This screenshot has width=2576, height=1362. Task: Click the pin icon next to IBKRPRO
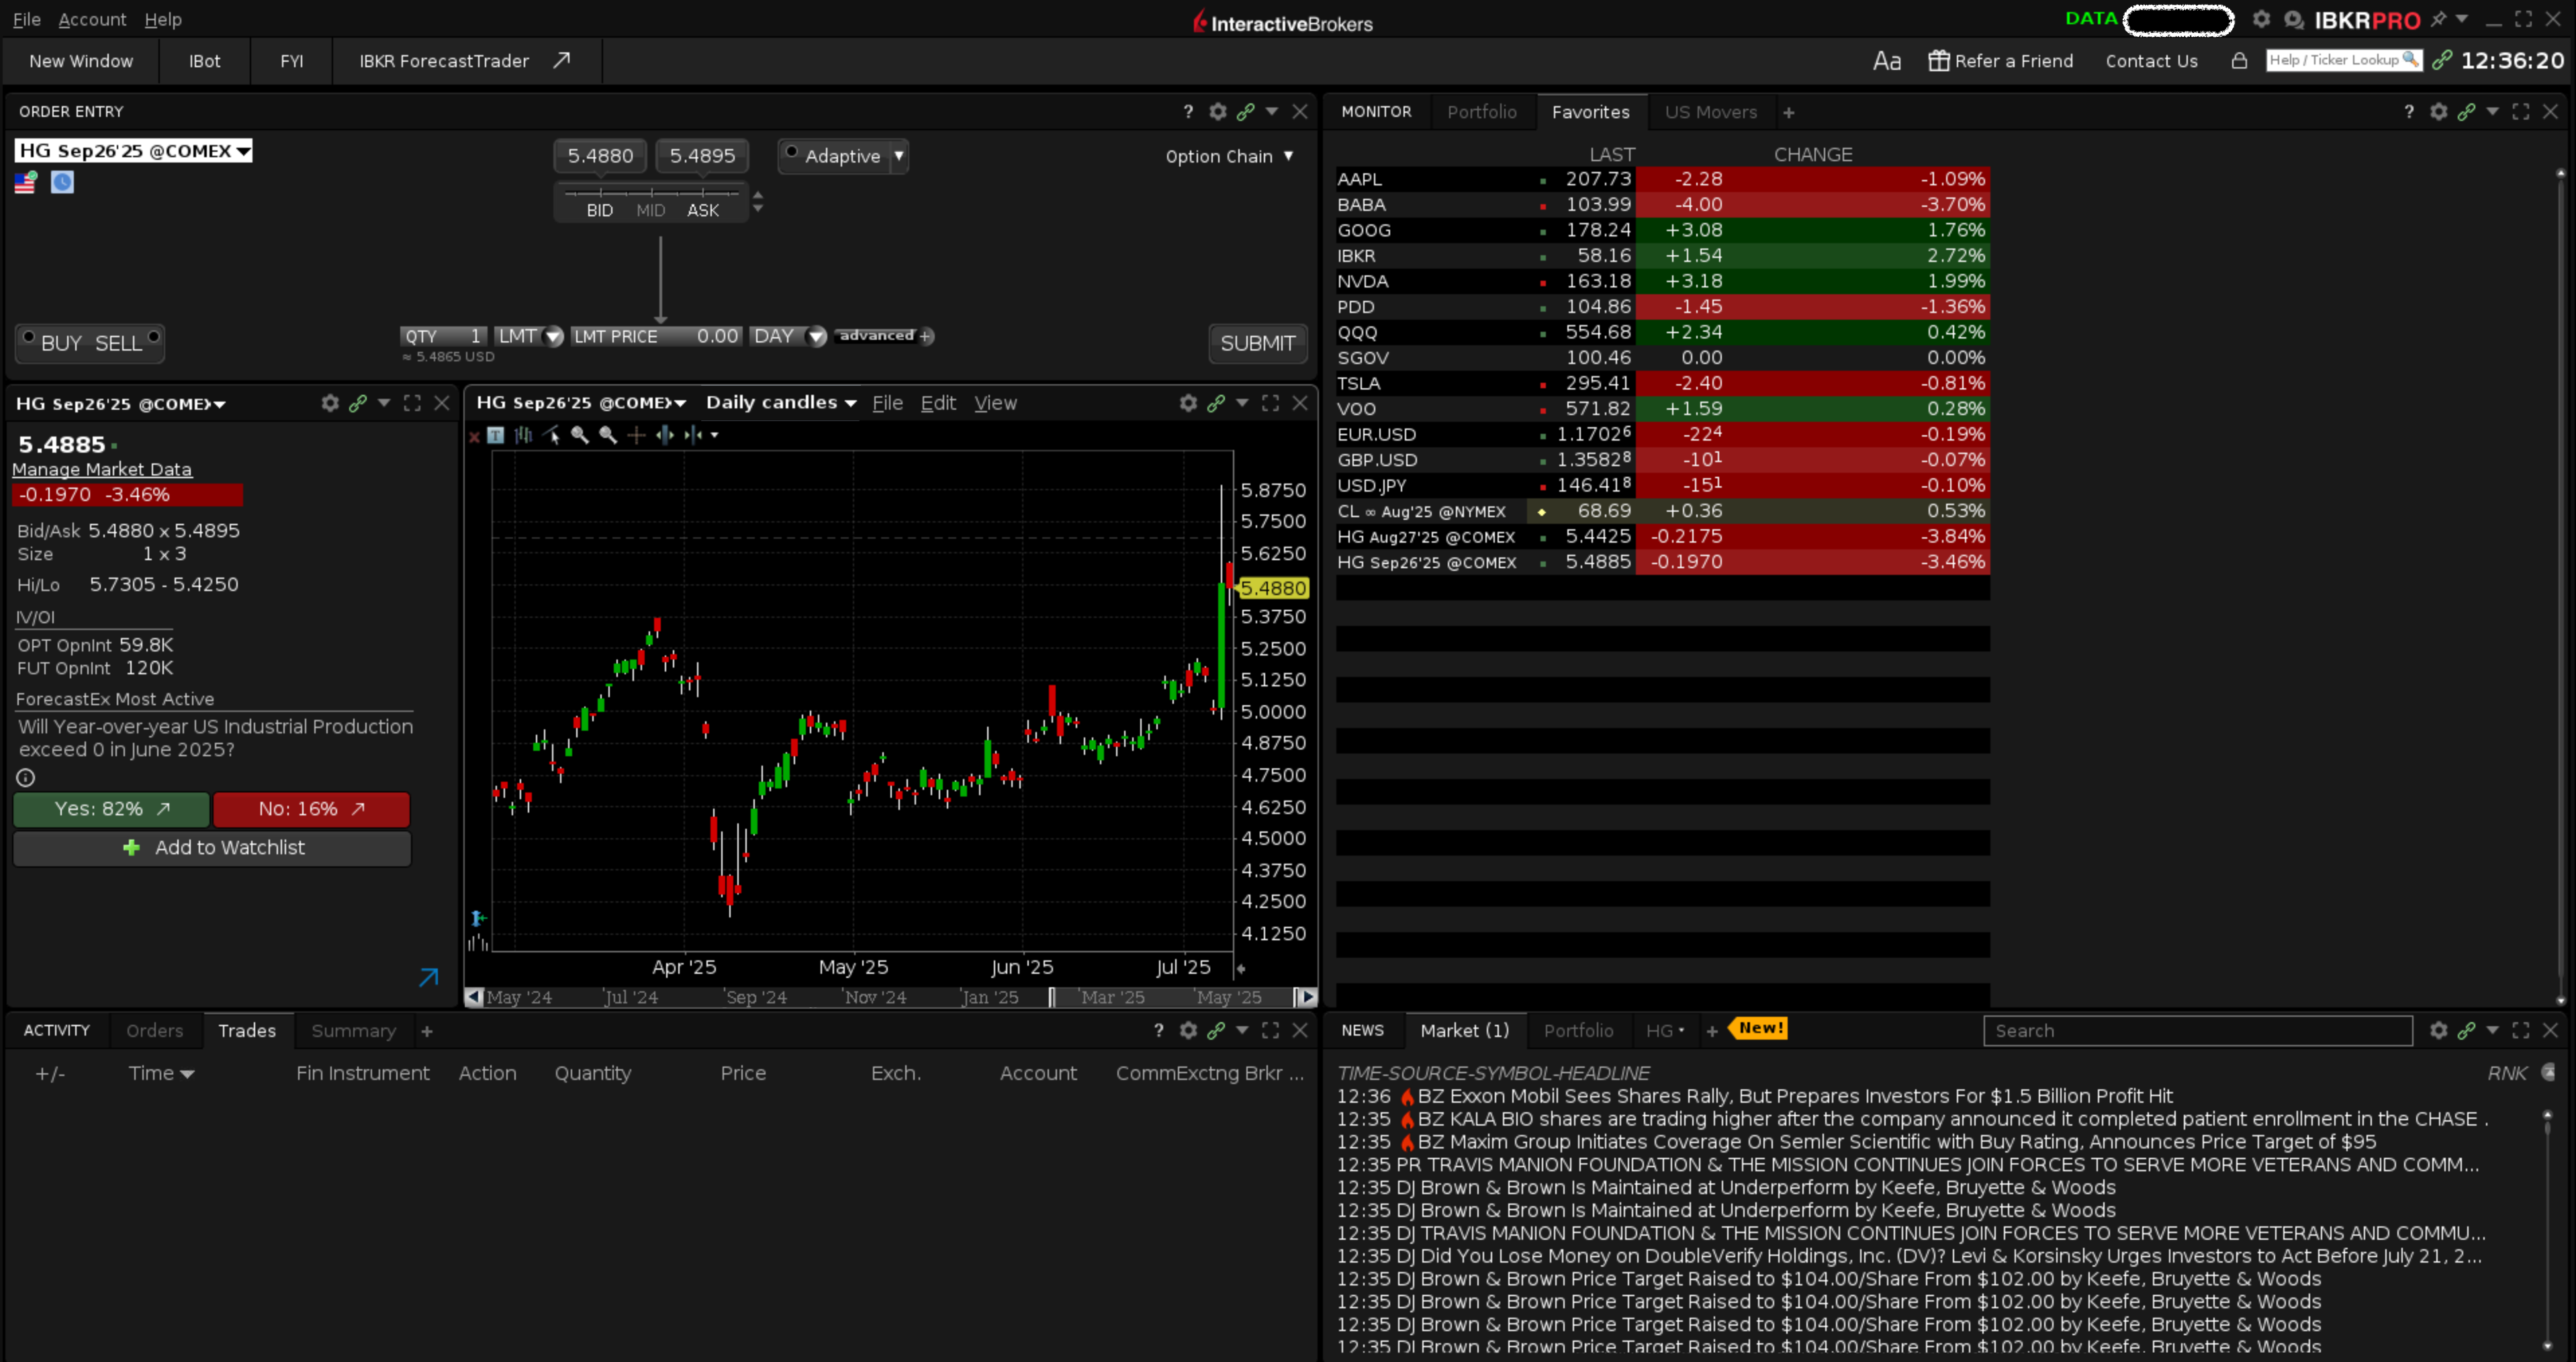[2438, 19]
